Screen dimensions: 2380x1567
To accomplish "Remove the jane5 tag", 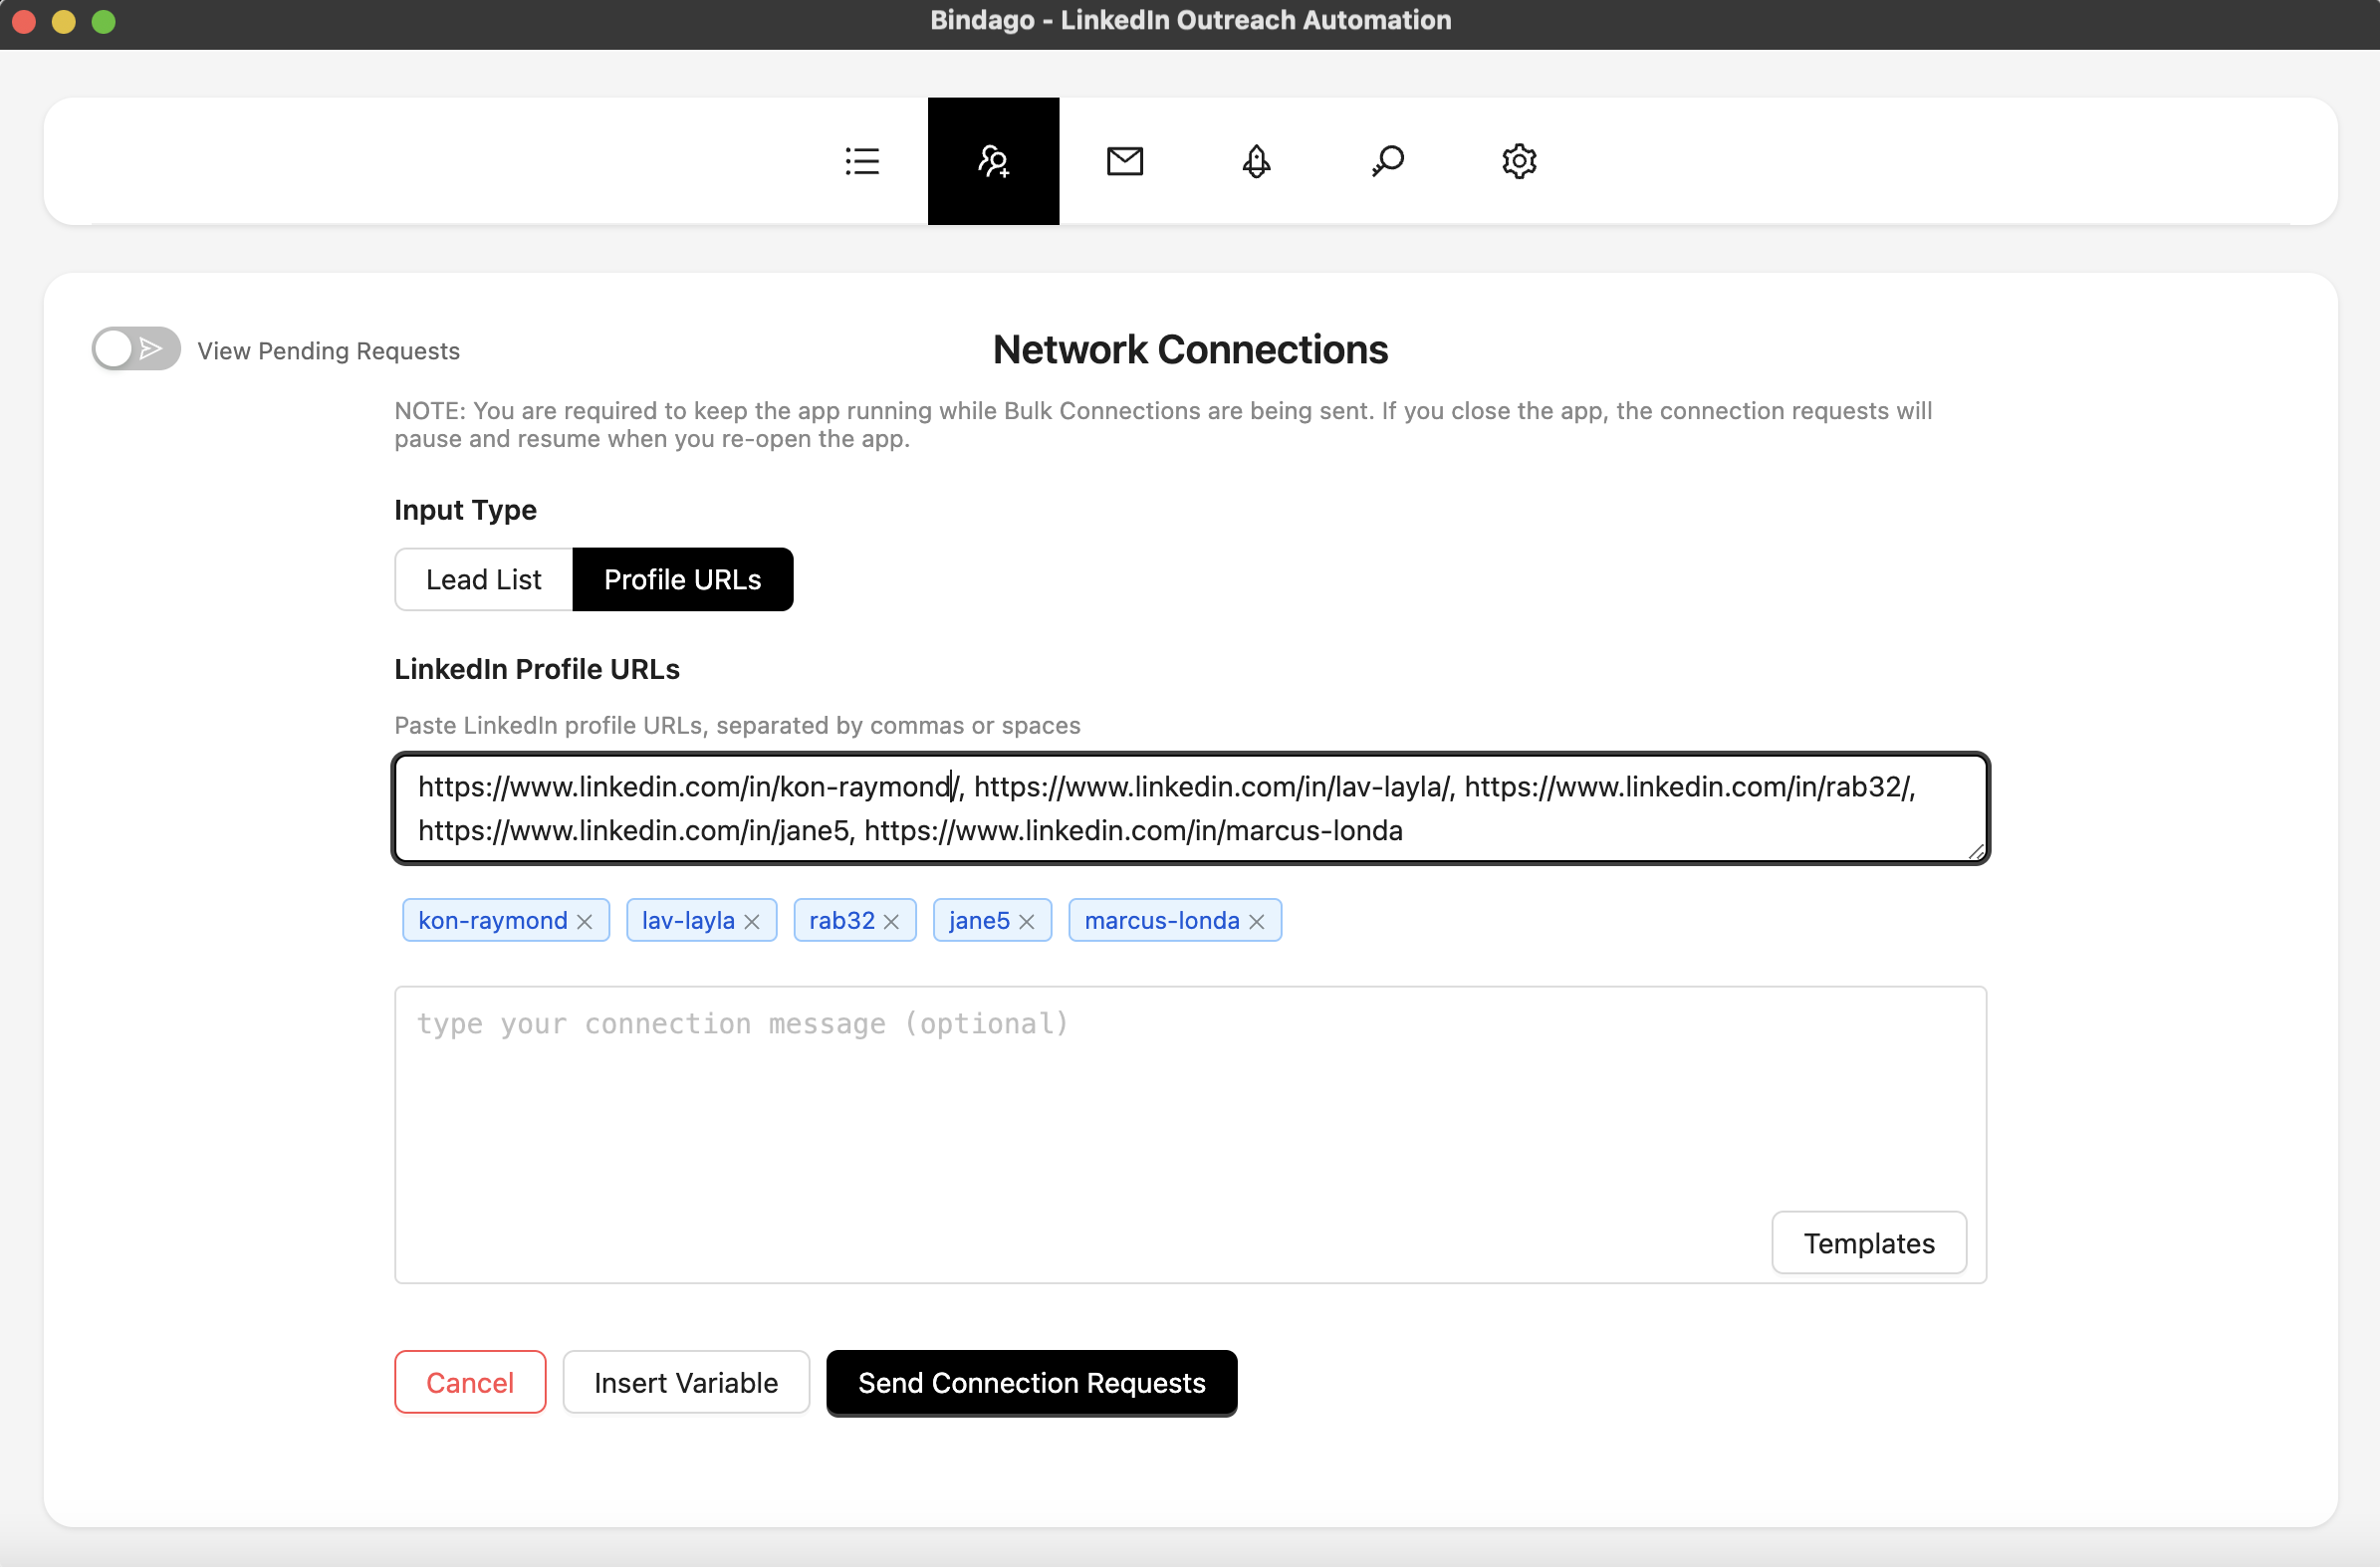I will click(x=1027, y=921).
